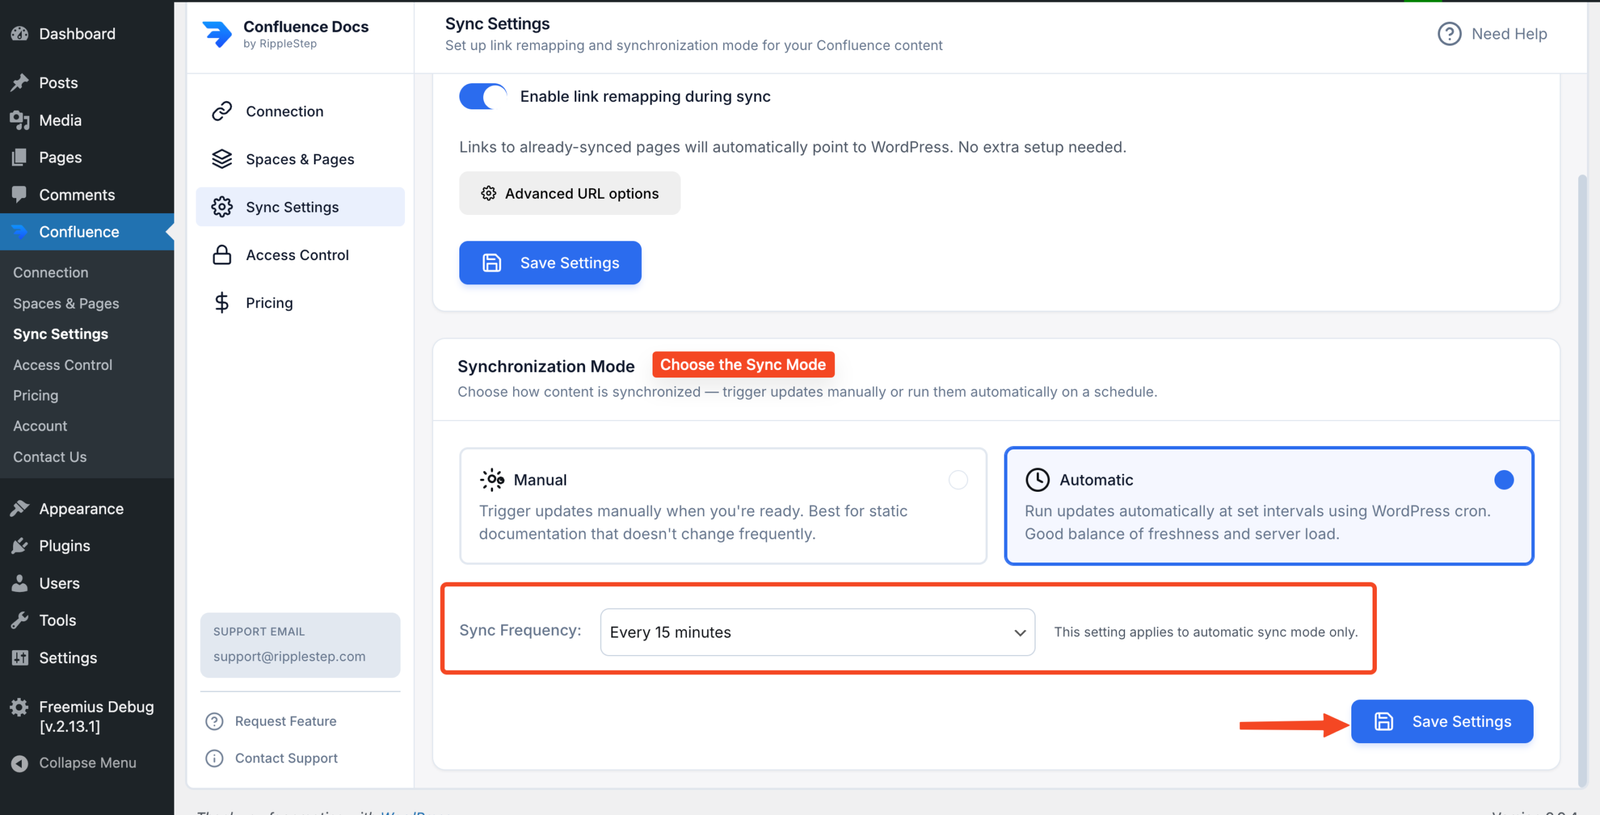The width and height of the screenshot is (1600, 815).
Task: Click the Dashboard gauge icon
Action: coord(19,34)
